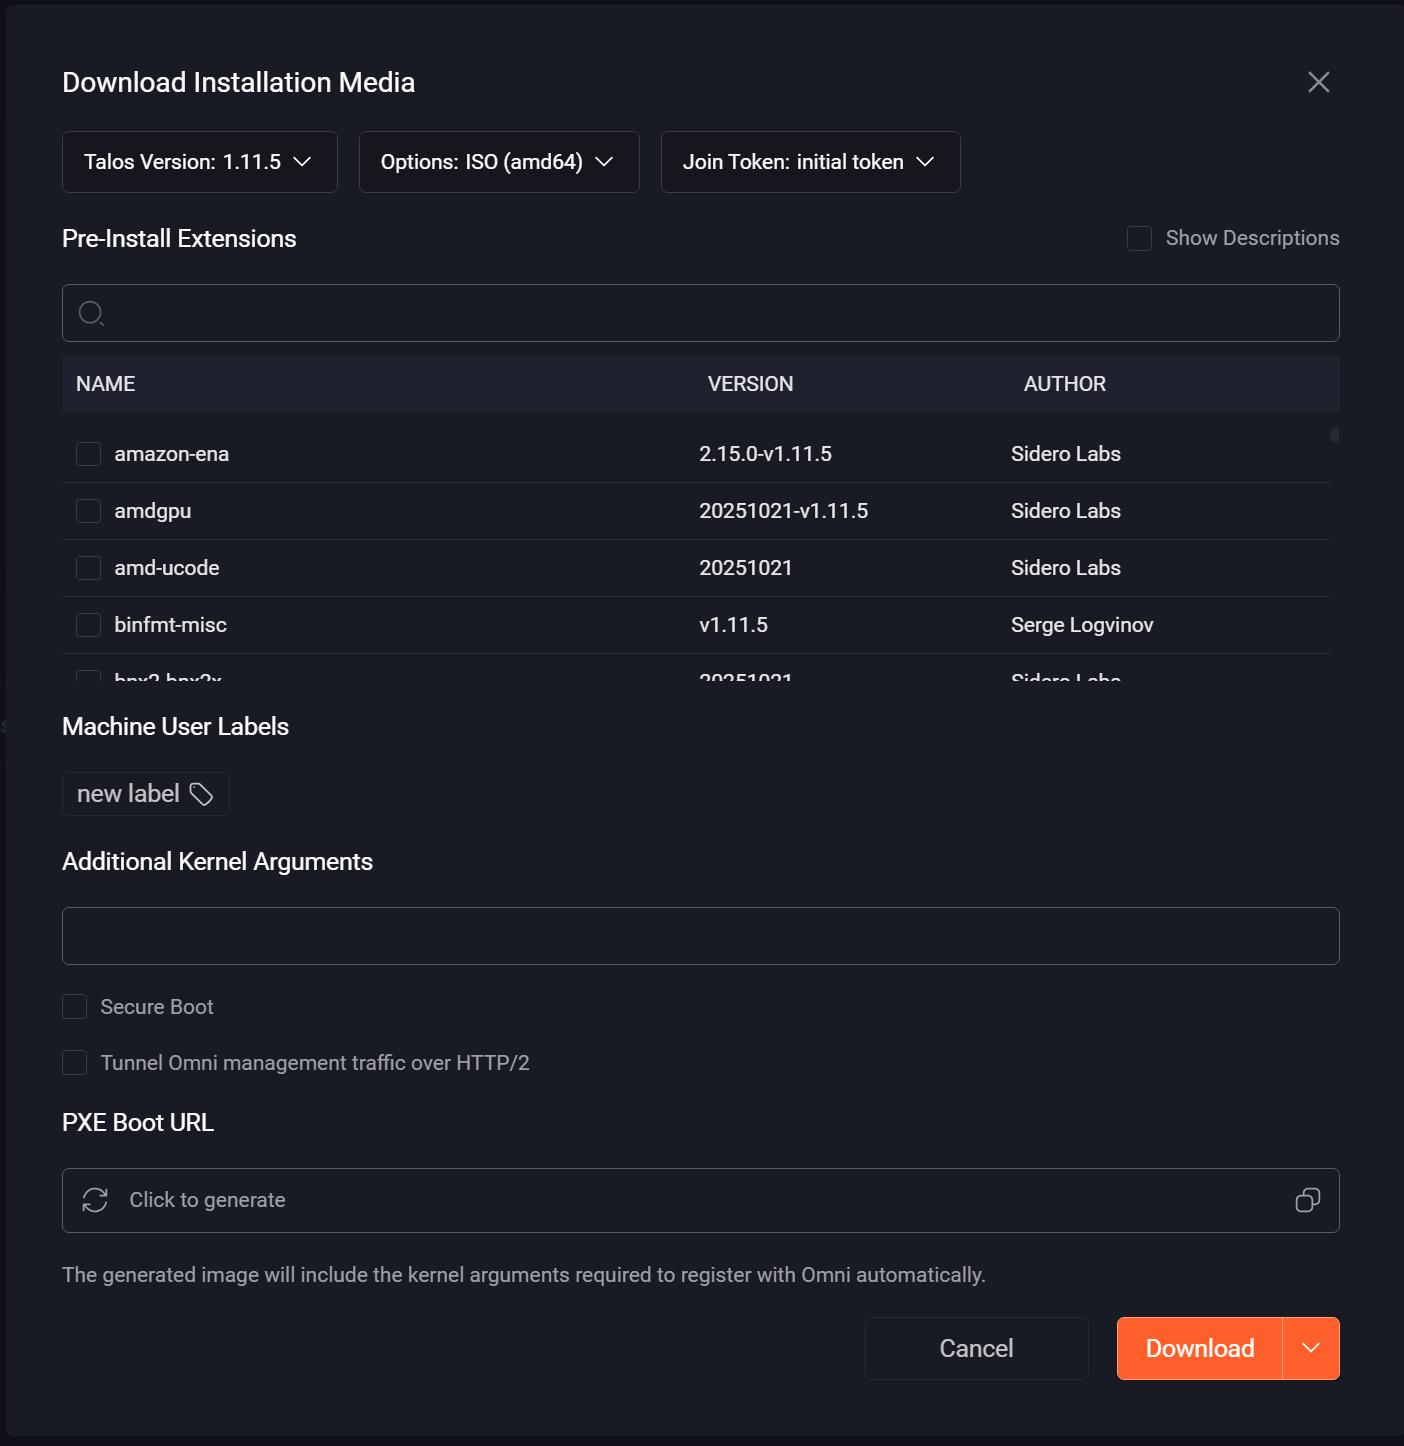1404x1446 pixels.
Task: Expand the Options ISO (amd64) dropdown
Action: click(x=498, y=162)
